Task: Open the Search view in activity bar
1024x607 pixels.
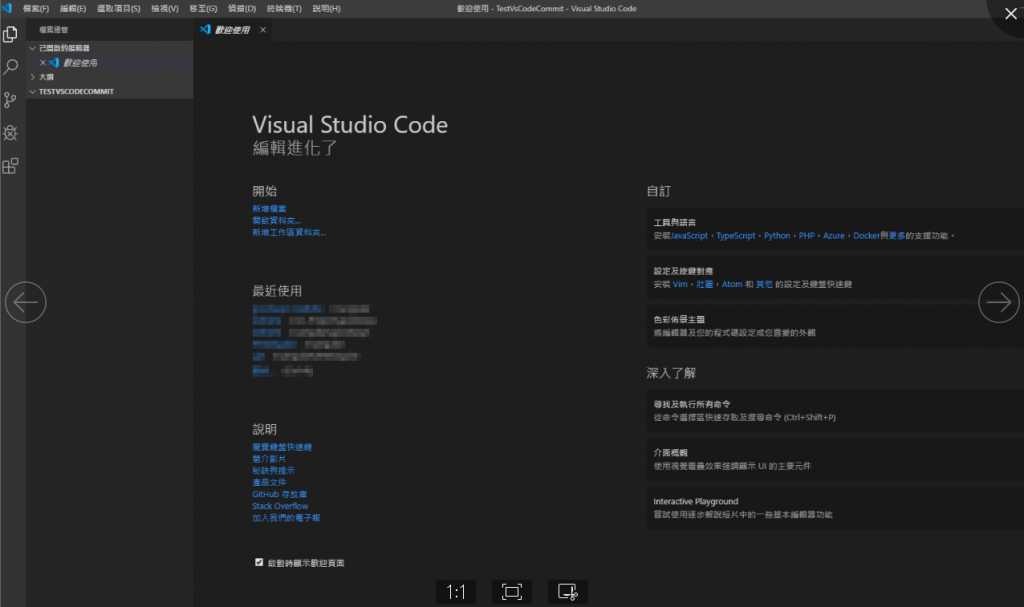Action: pyautogui.click(x=10, y=67)
